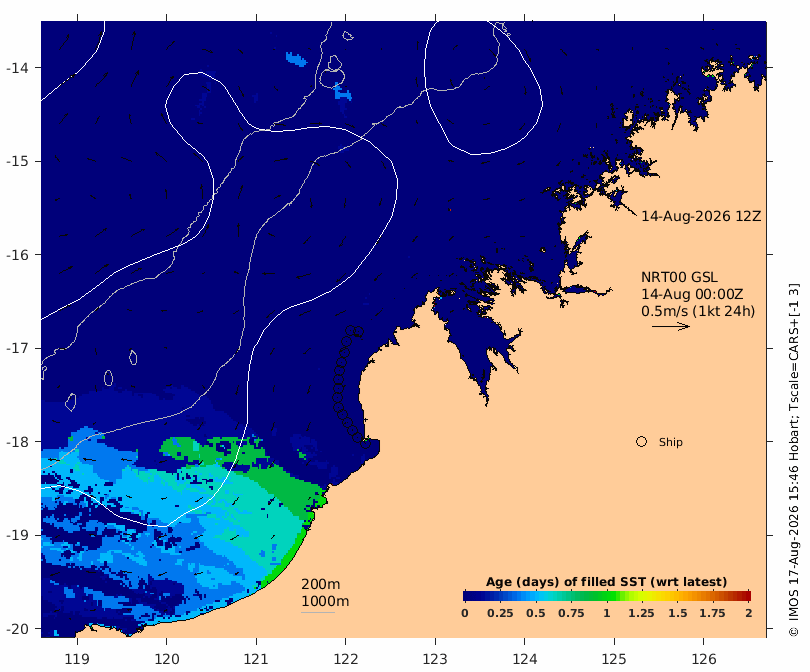Click the green section of the colorbar at 1
This screenshot has height=672, width=810.
[x=607, y=596]
